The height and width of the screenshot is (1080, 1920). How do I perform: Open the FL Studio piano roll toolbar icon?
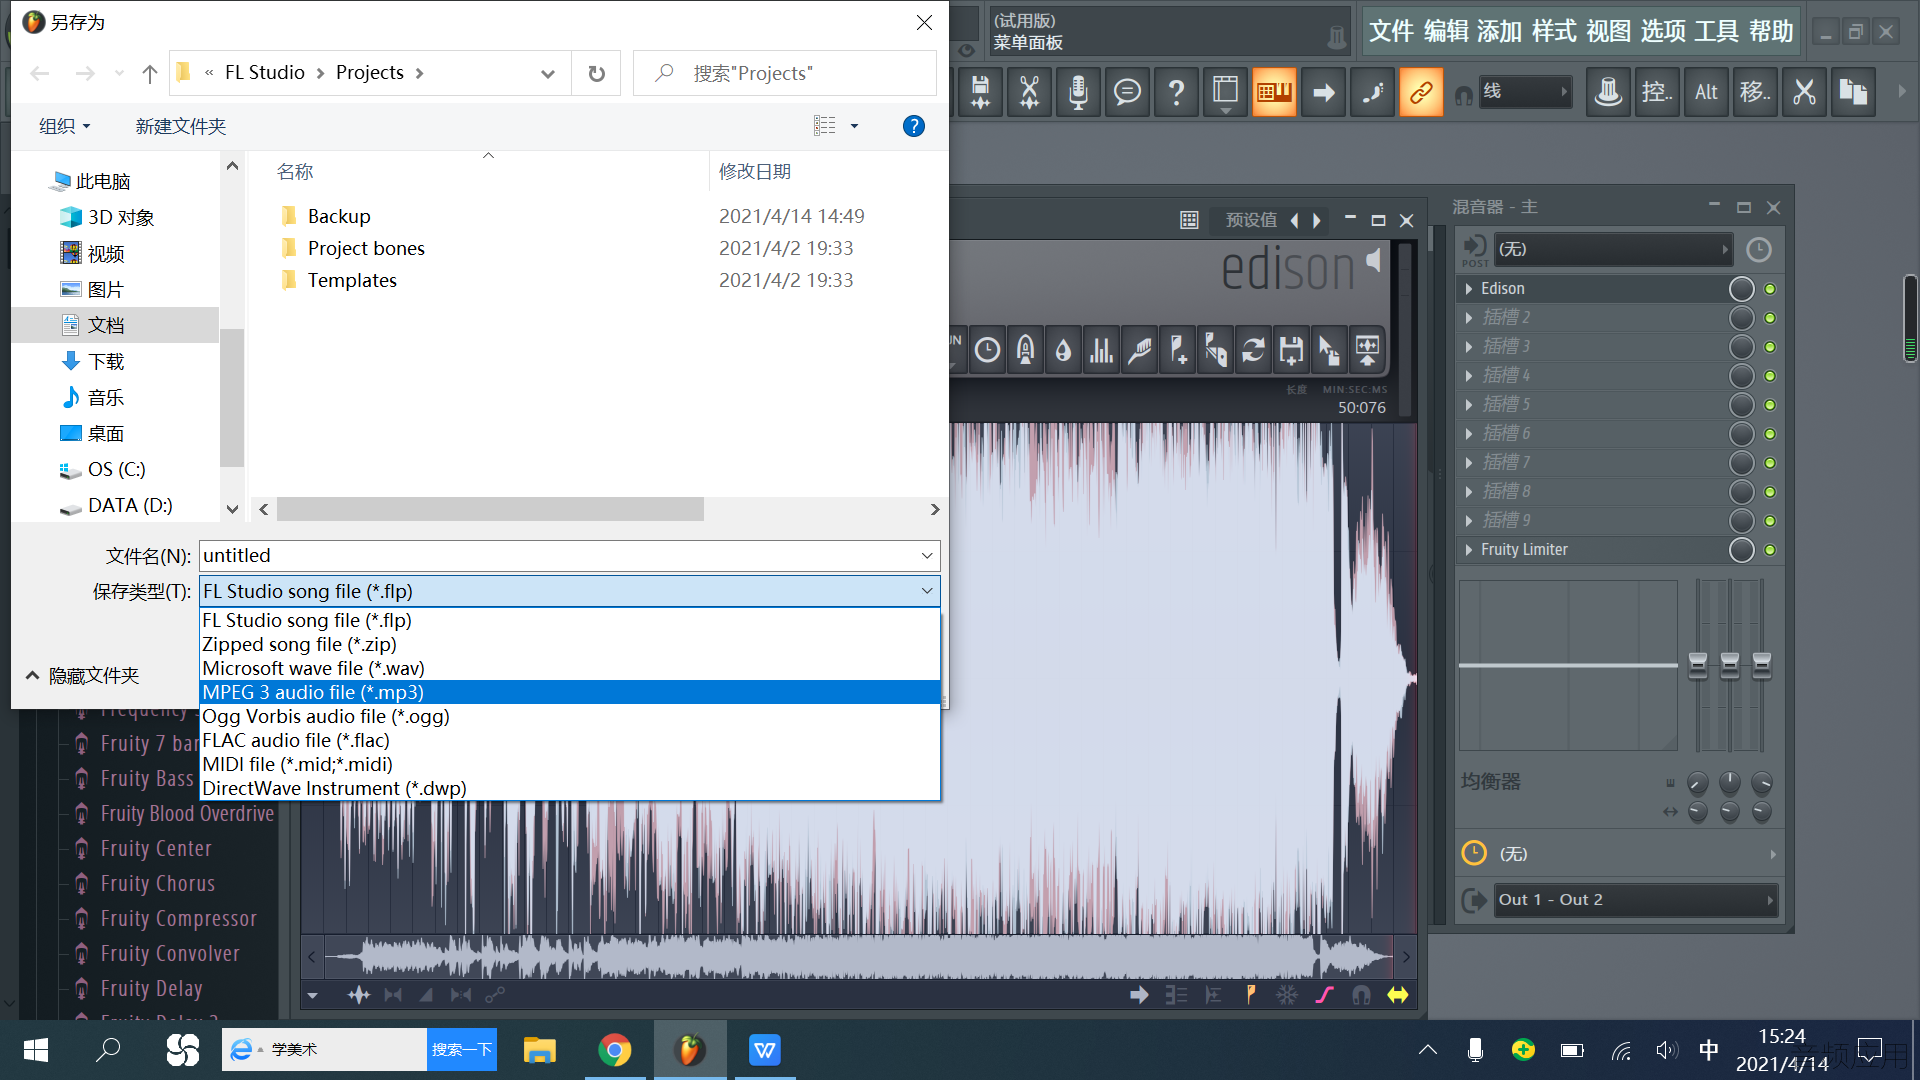point(1274,93)
